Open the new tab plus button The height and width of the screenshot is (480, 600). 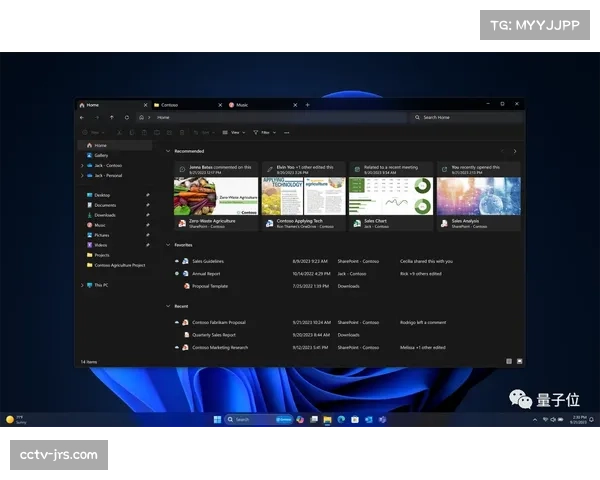308,104
